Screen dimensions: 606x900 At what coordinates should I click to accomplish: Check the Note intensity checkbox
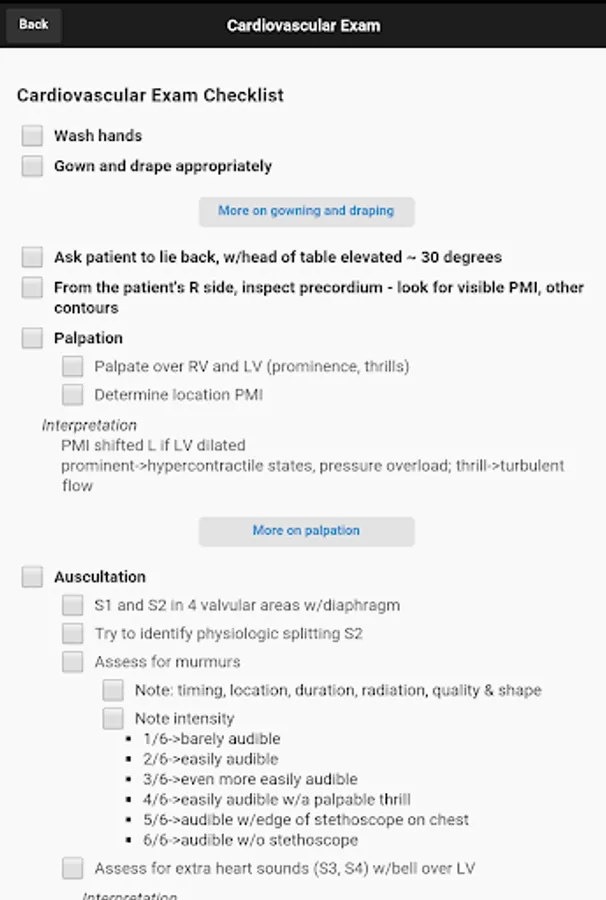point(113,718)
